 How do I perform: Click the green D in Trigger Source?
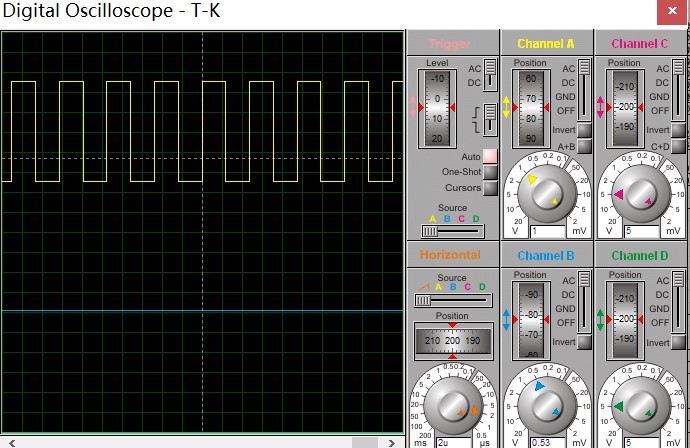[476, 219]
